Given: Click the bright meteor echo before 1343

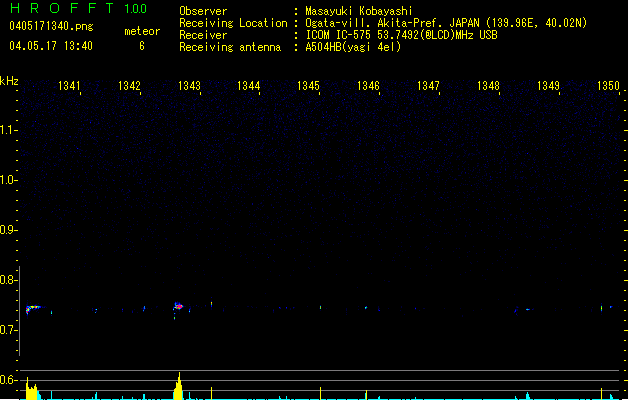Looking at the screenshot, I should pyautogui.click(x=178, y=307).
